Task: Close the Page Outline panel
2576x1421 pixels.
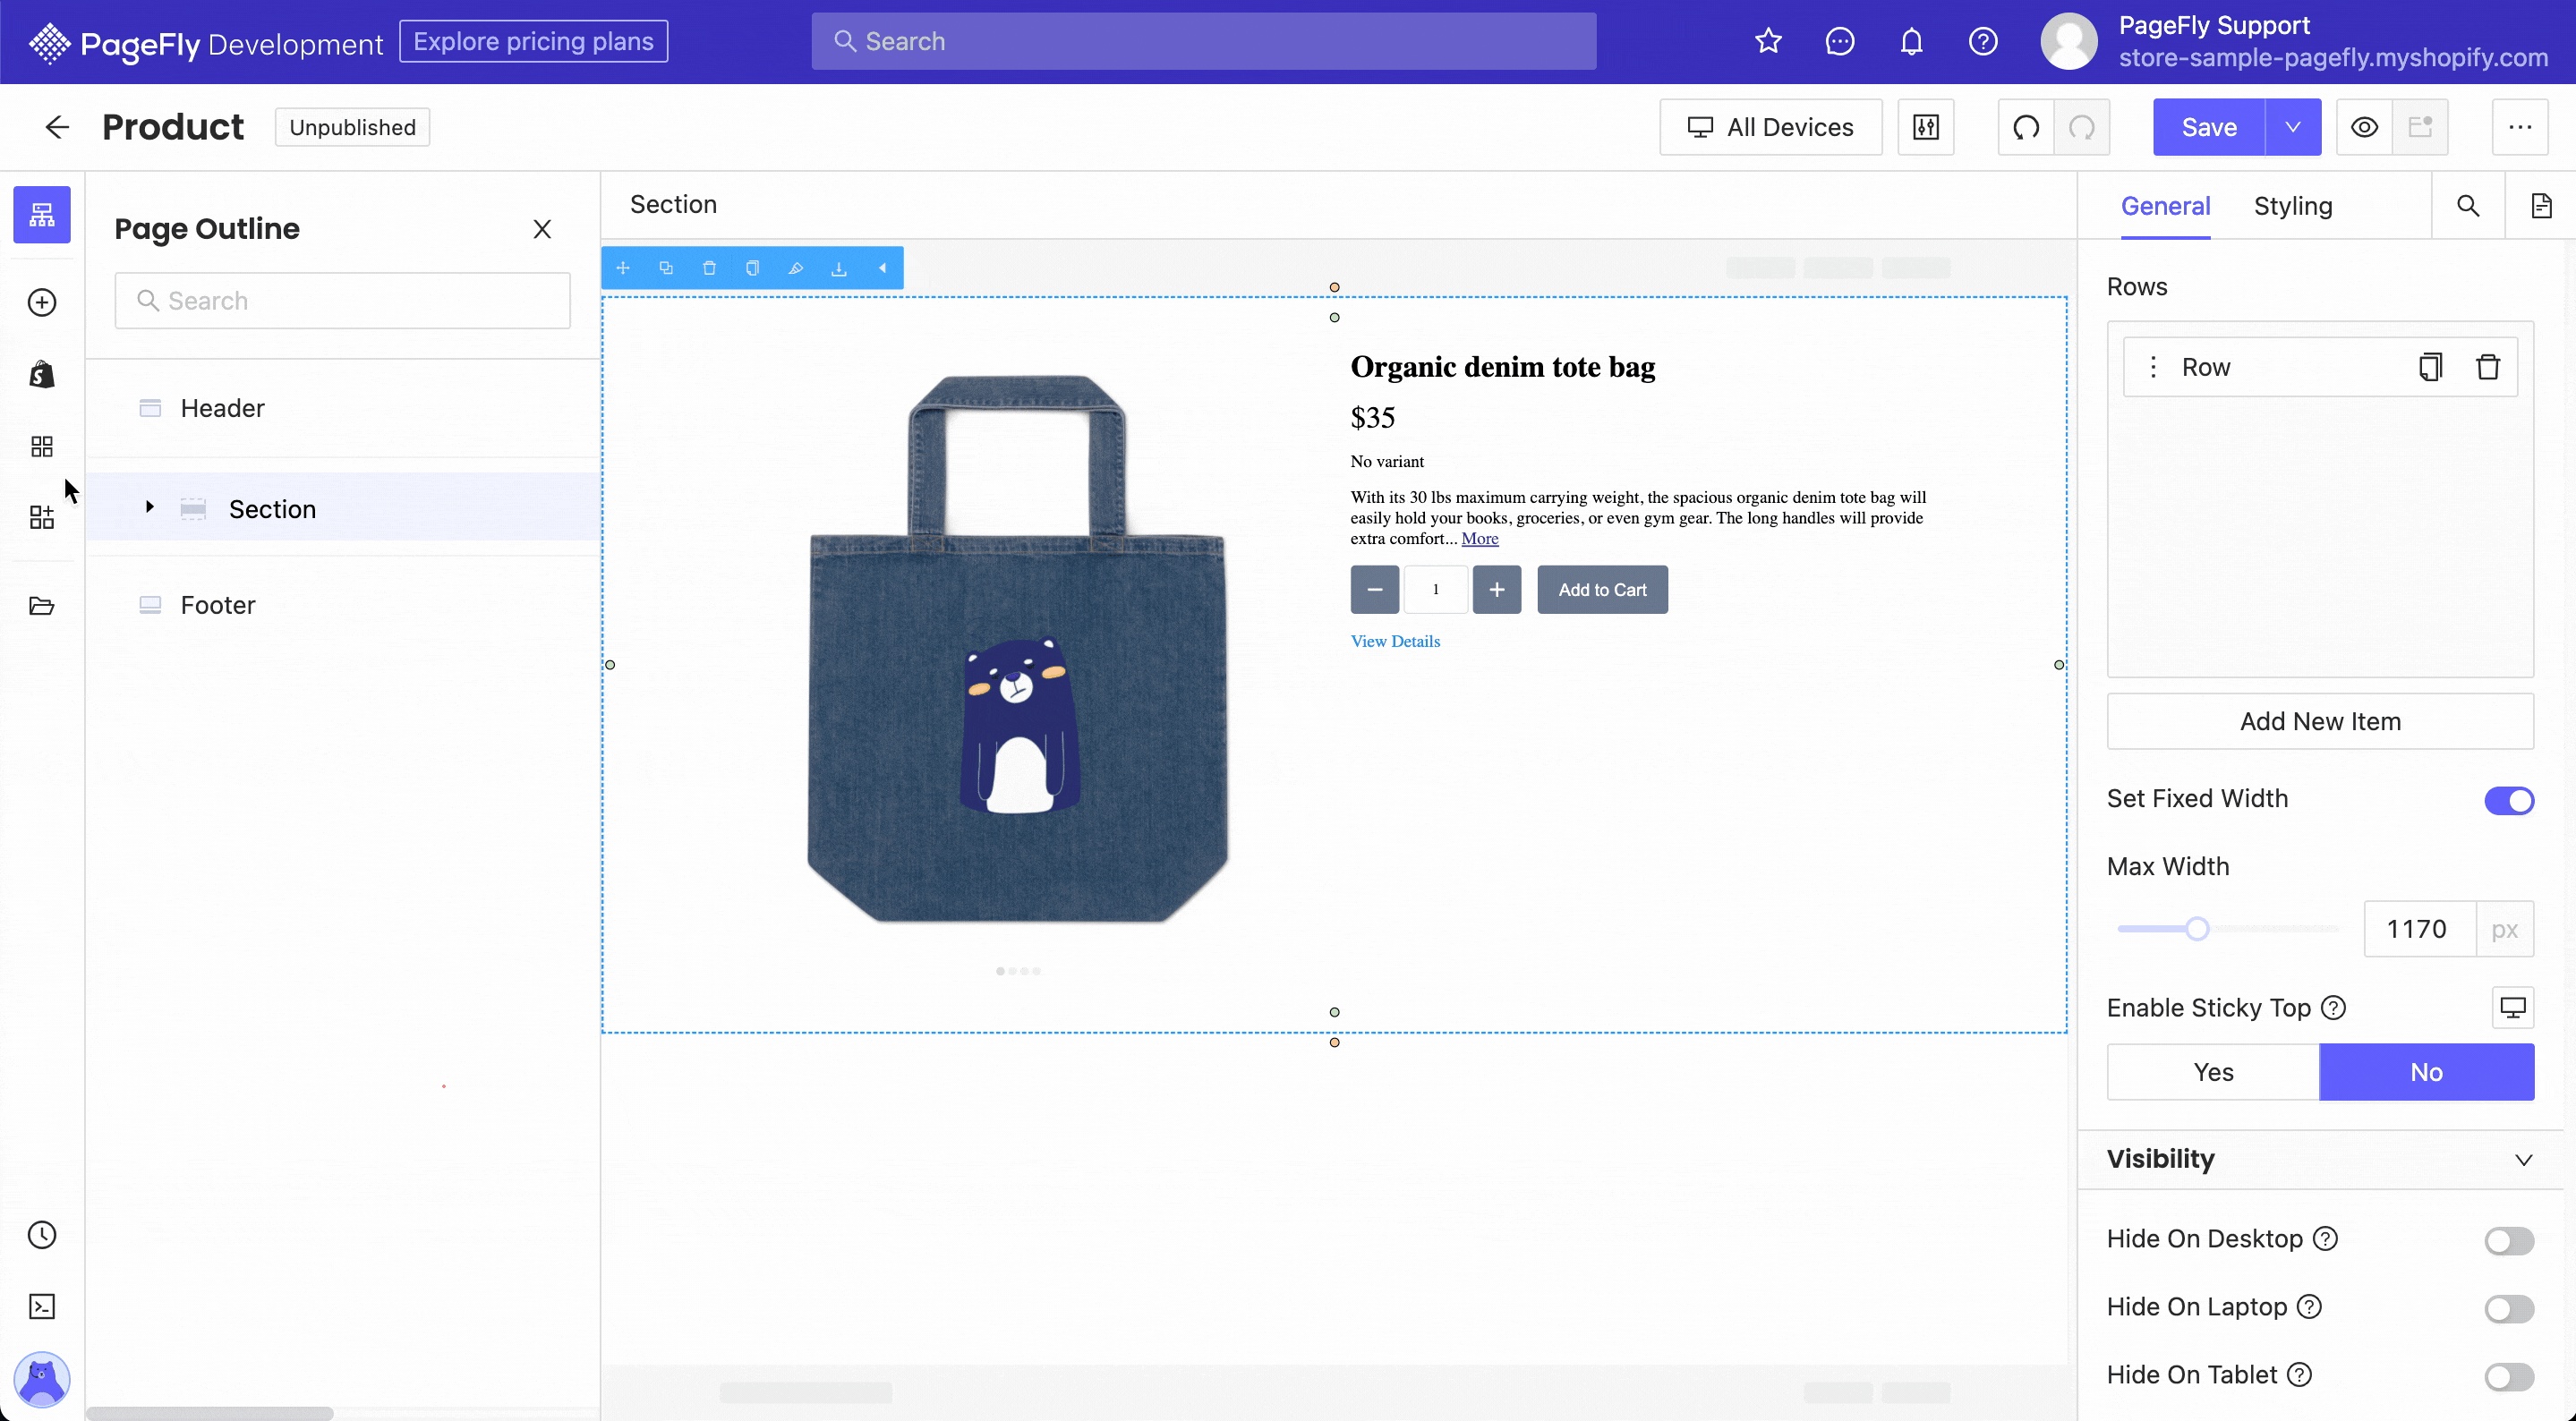Action: [x=542, y=229]
